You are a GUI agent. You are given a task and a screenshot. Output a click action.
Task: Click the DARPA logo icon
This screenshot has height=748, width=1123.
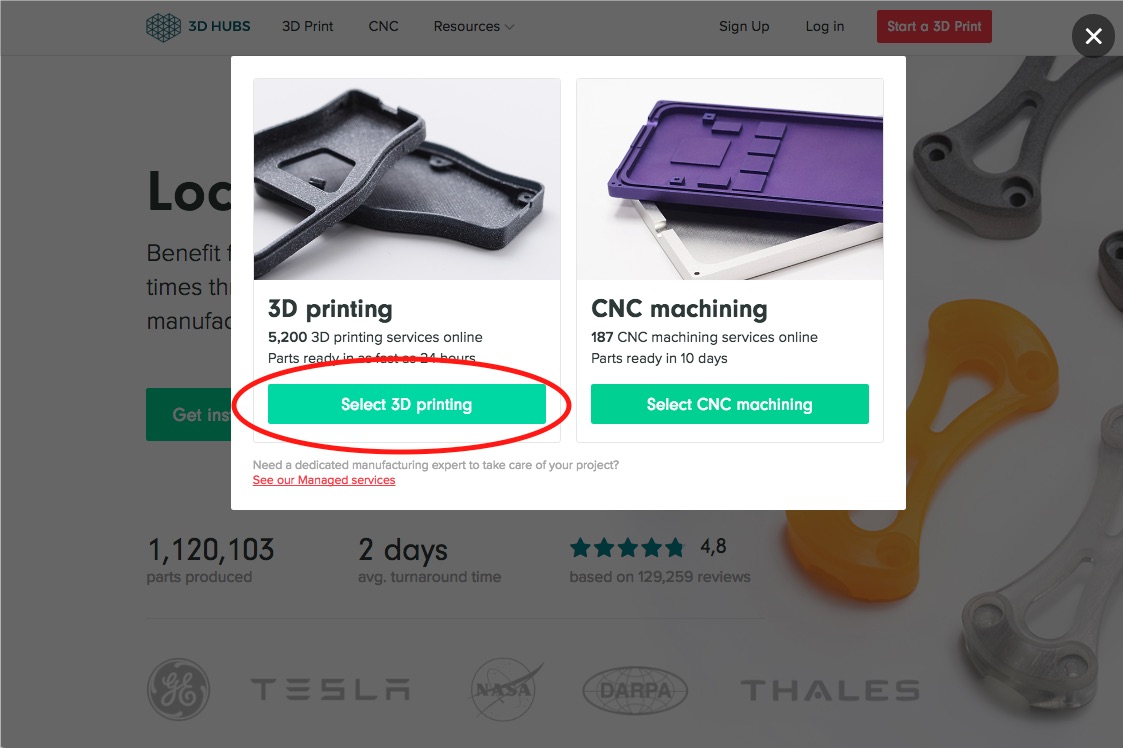pyautogui.click(x=635, y=690)
